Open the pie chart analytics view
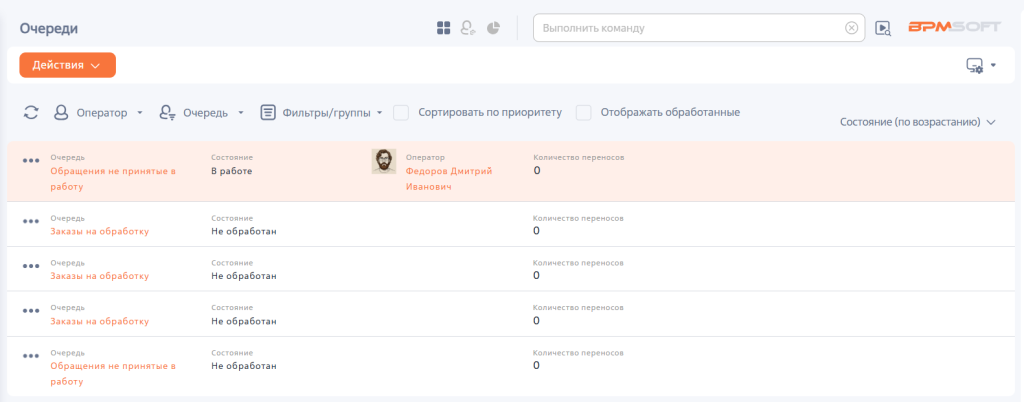1024x402 pixels. pyautogui.click(x=494, y=28)
